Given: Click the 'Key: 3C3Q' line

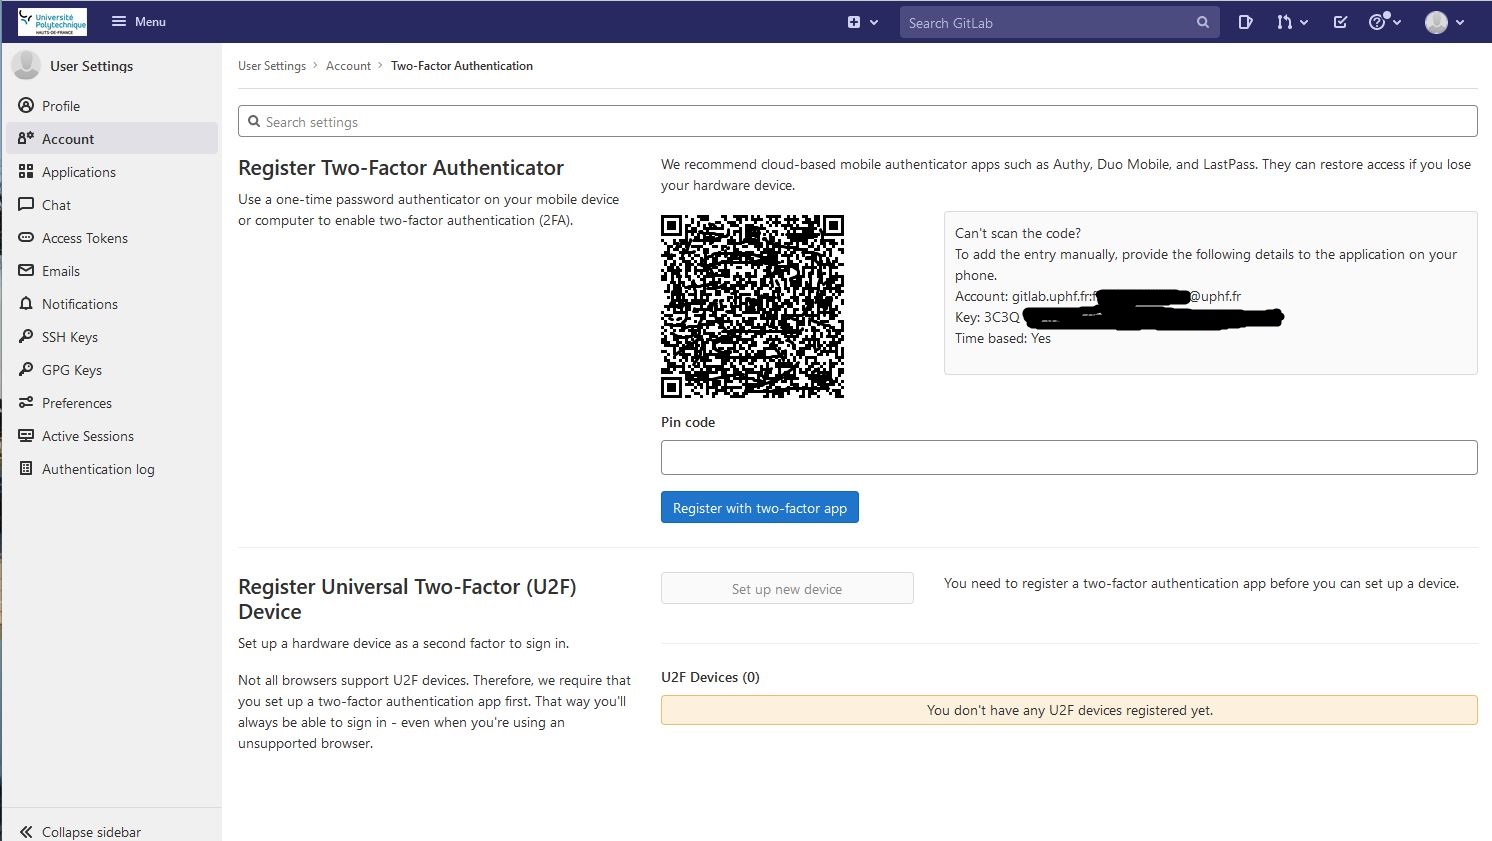Looking at the screenshot, I should click(x=1119, y=317).
